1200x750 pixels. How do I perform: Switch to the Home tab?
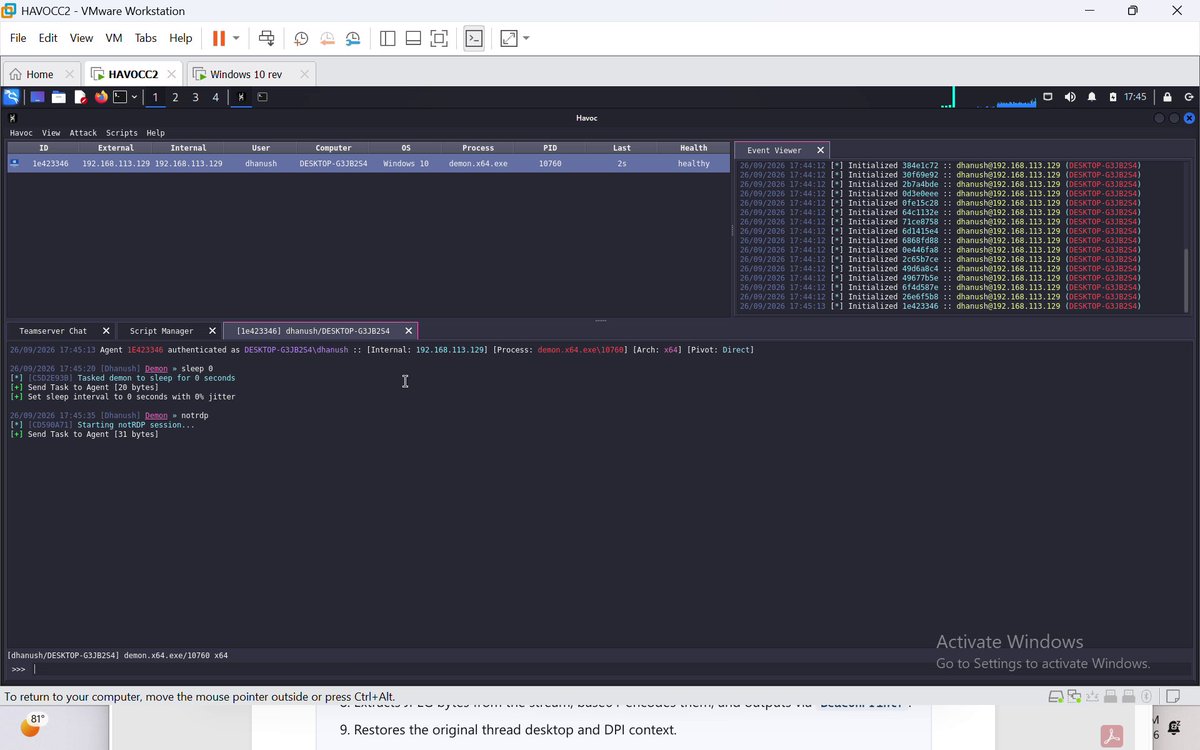click(40, 74)
